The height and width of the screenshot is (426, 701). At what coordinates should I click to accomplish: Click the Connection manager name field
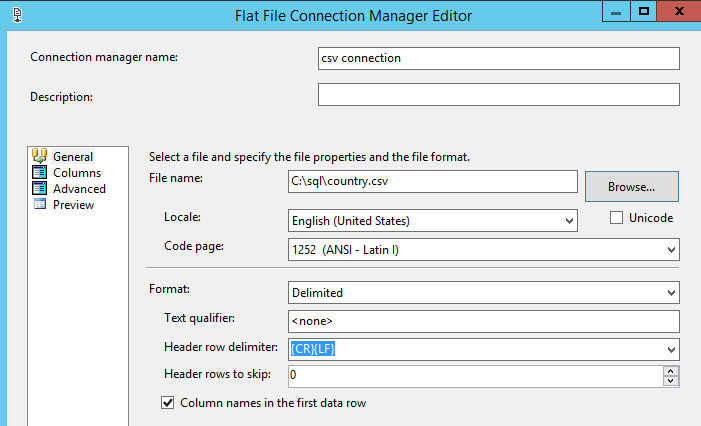(x=498, y=58)
